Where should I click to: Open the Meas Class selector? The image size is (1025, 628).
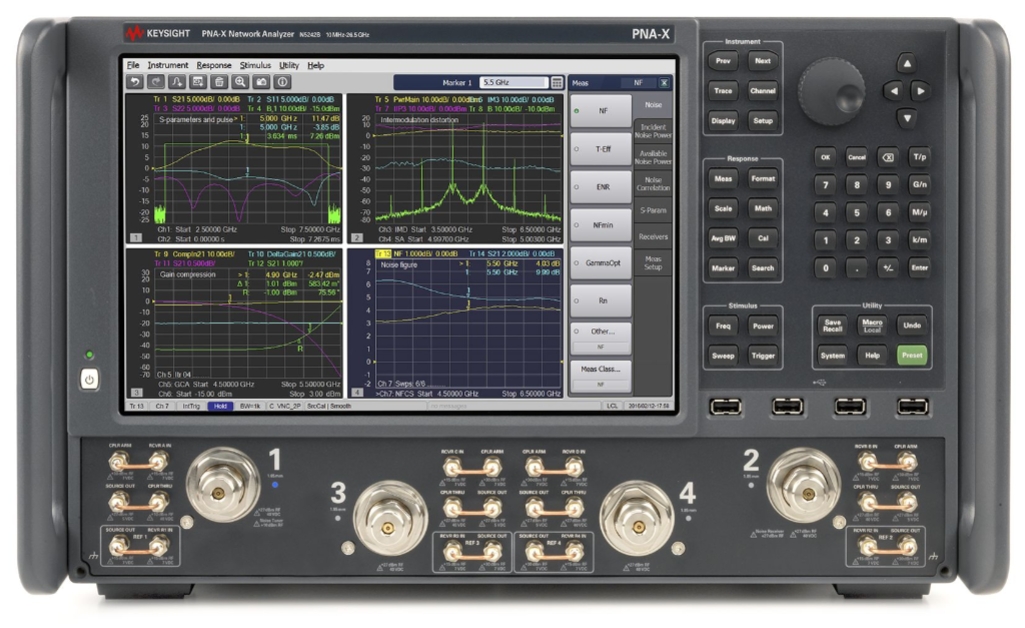point(601,371)
